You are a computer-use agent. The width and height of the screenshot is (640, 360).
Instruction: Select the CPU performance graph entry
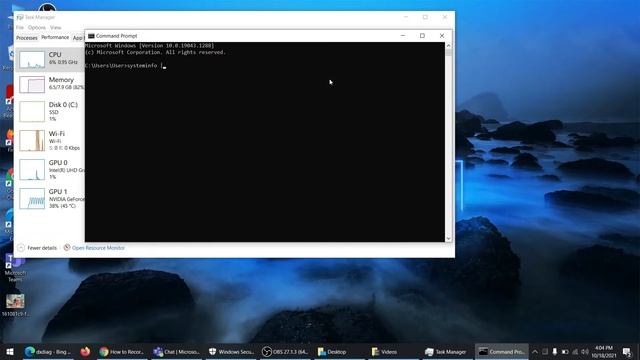coord(49,59)
